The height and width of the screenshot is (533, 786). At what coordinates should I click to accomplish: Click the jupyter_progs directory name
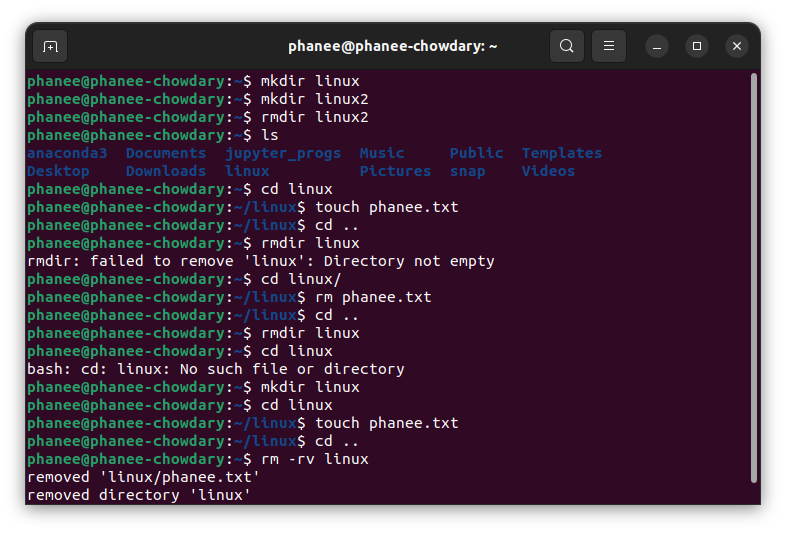pyautogui.click(x=283, y=153)
